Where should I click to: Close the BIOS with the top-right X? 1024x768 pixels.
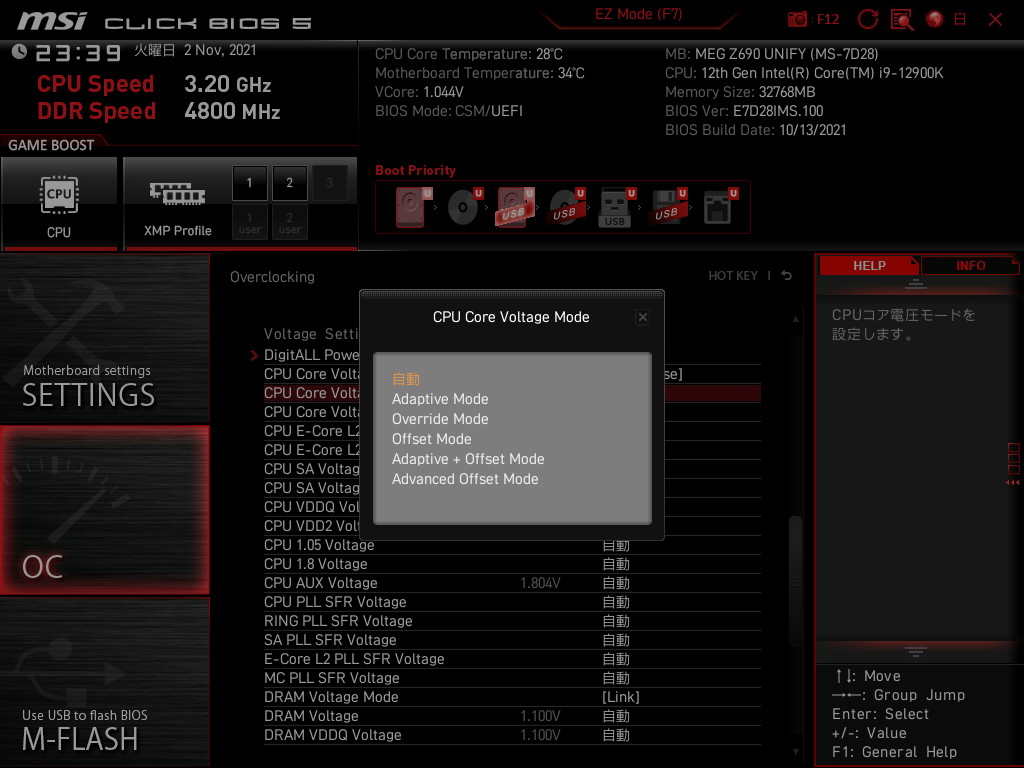(x=995, y=20)
